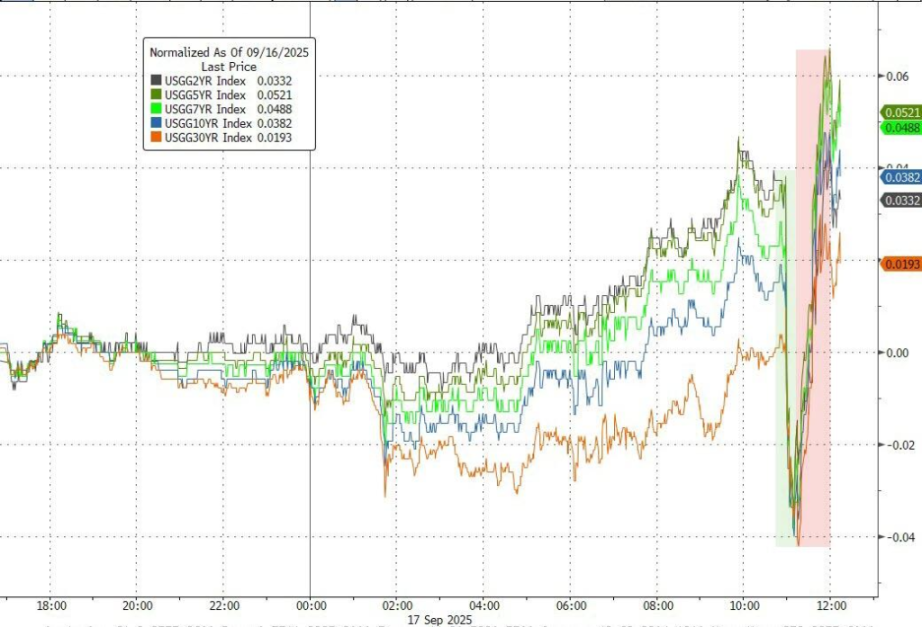Image resolution: width=922 pixels, height=627 pixels.
Task: Select the orange 0.0193 price tag
Action: 900,263
